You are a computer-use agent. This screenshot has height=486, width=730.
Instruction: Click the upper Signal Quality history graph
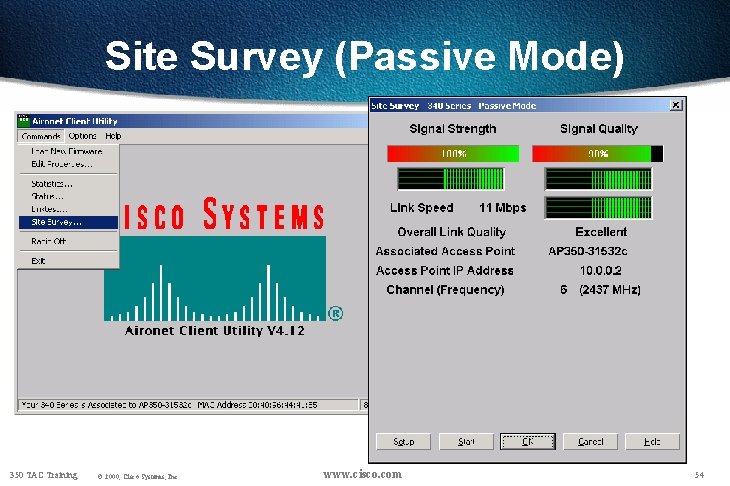coord(598,179)
